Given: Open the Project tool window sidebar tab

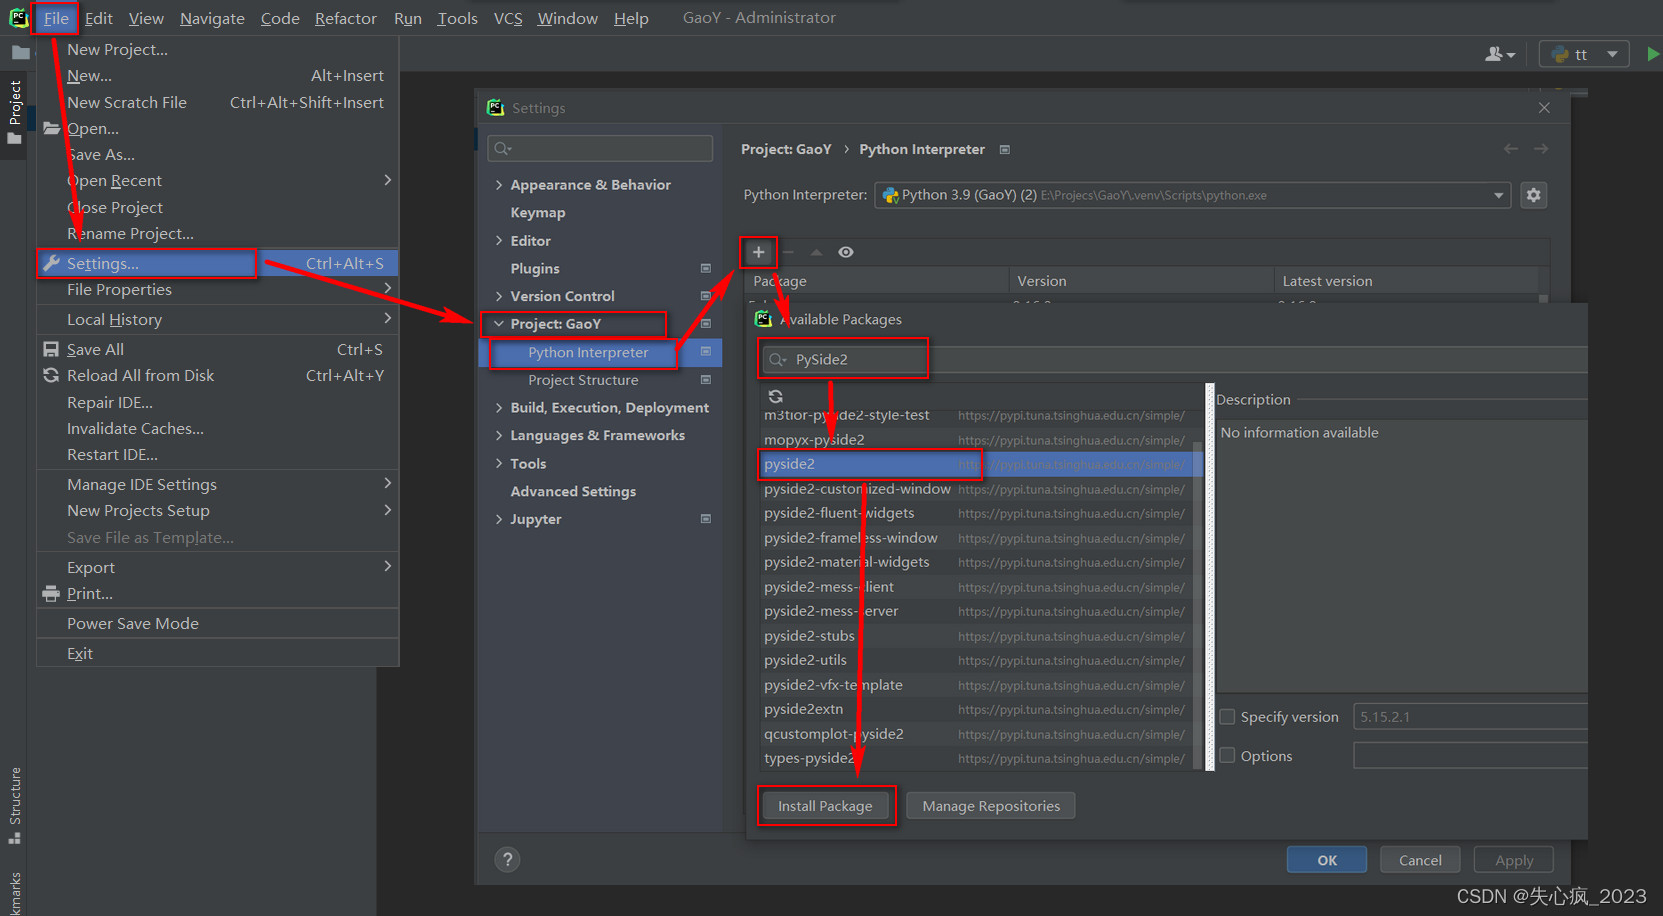Looking at the screenshot, I should [x=14, y=111].
